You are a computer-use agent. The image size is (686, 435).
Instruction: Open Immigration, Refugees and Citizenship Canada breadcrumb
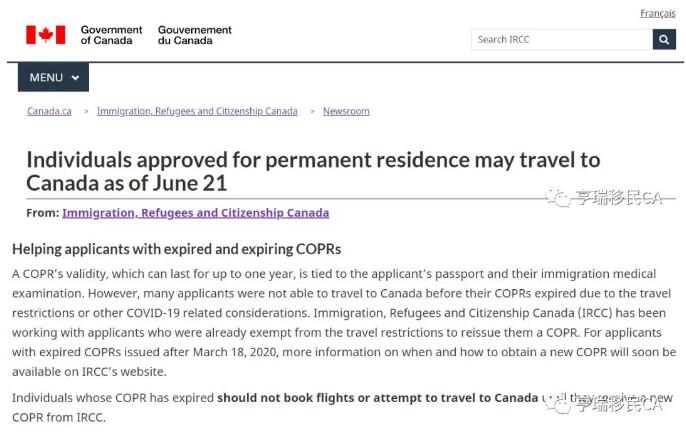pyautogui.click(x=197, y=111)
